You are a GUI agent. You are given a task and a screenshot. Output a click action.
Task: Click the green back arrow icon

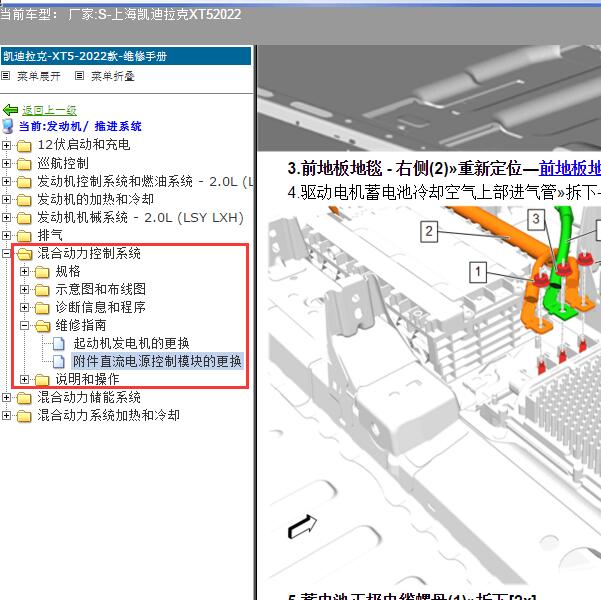(x=10, y=110)
